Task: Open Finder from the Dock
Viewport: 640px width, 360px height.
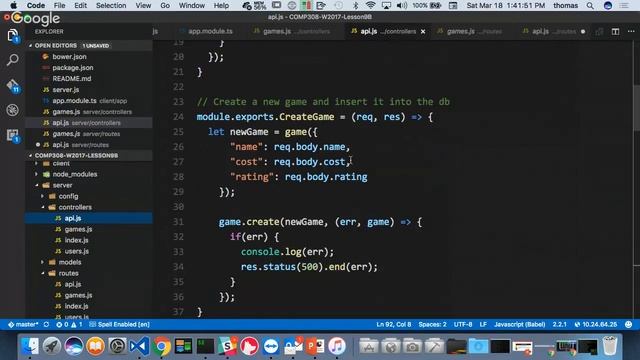Action: tap(30, 347)
